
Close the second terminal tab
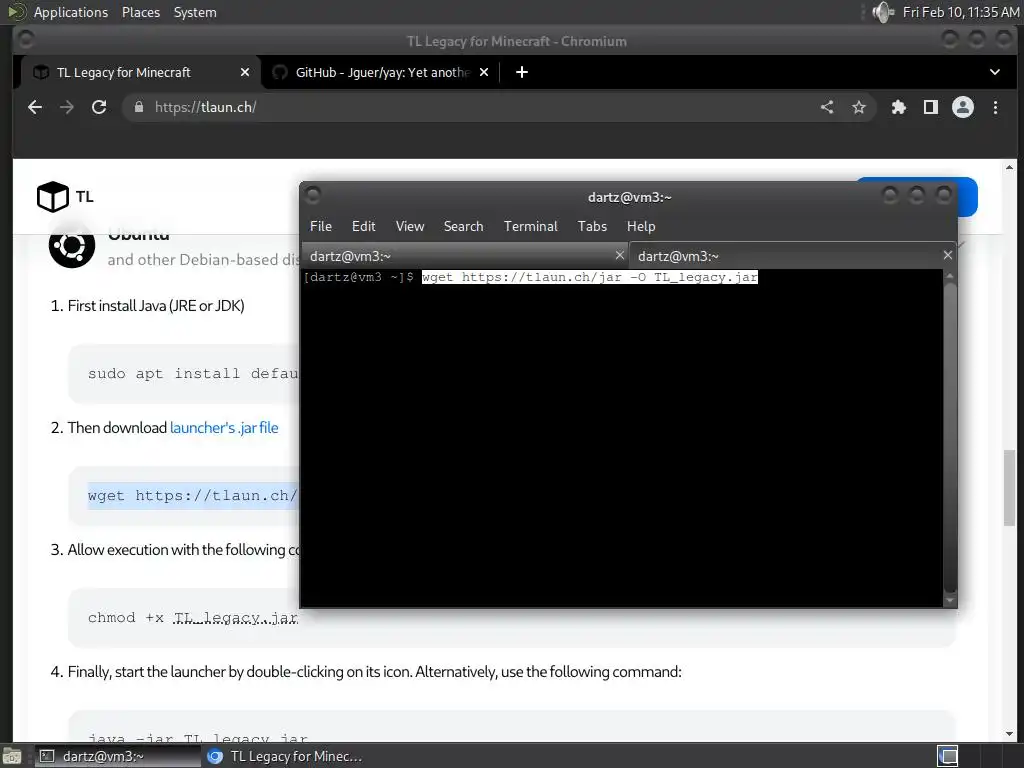click(948, 255)
